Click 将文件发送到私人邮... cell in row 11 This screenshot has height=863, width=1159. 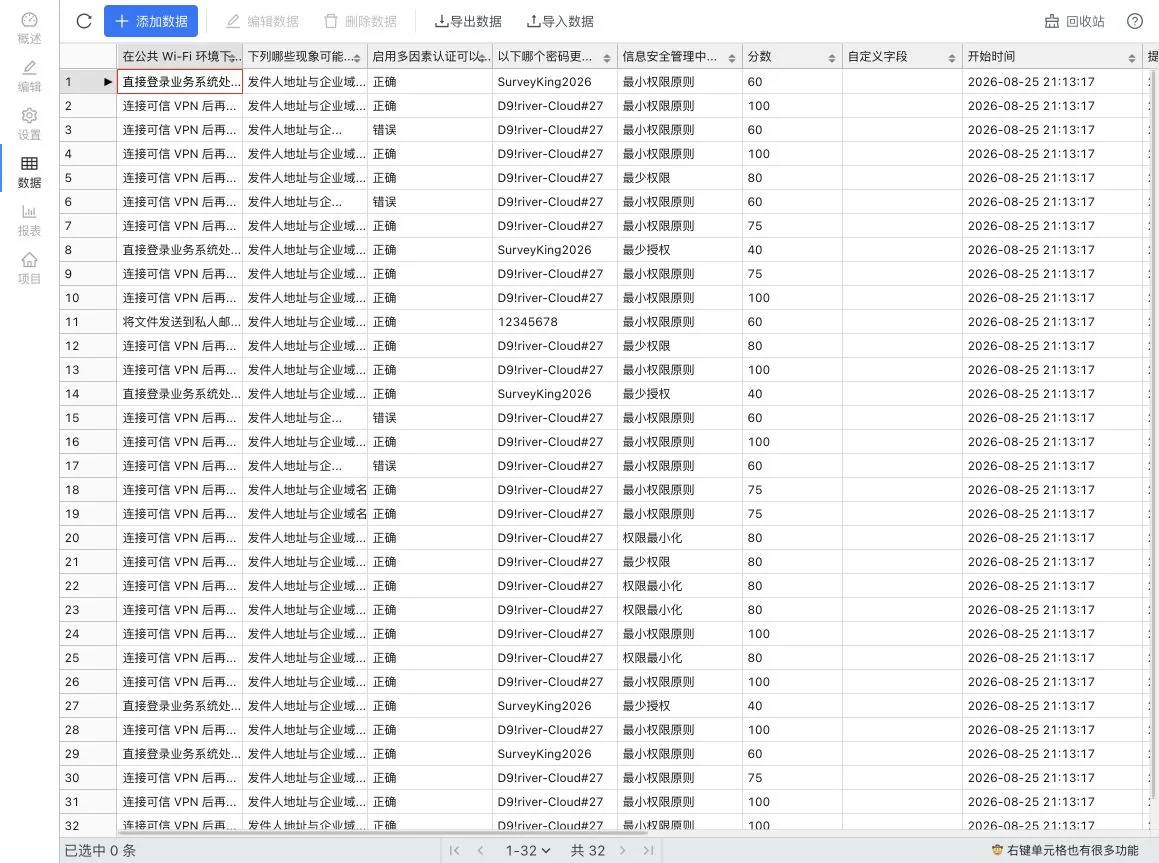click(x=180, y=322)
